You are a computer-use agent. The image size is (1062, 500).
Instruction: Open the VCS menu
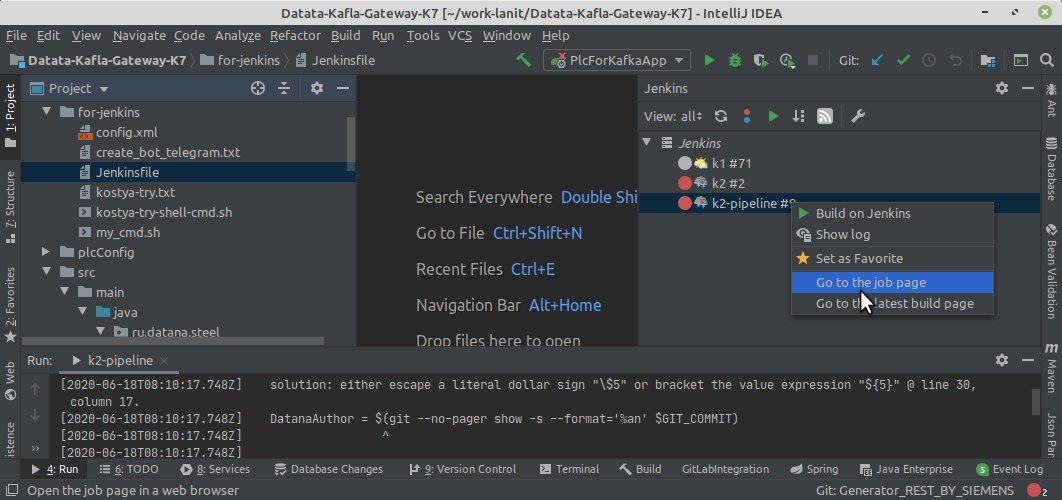460,35
